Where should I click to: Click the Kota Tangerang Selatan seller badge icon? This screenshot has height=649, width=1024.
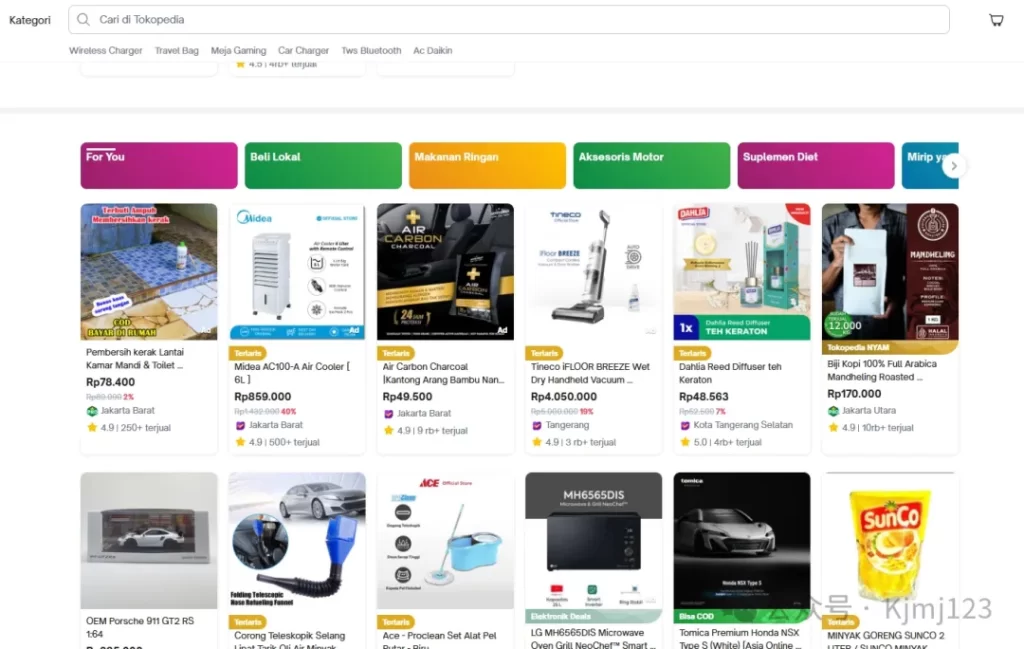[684, 425]
